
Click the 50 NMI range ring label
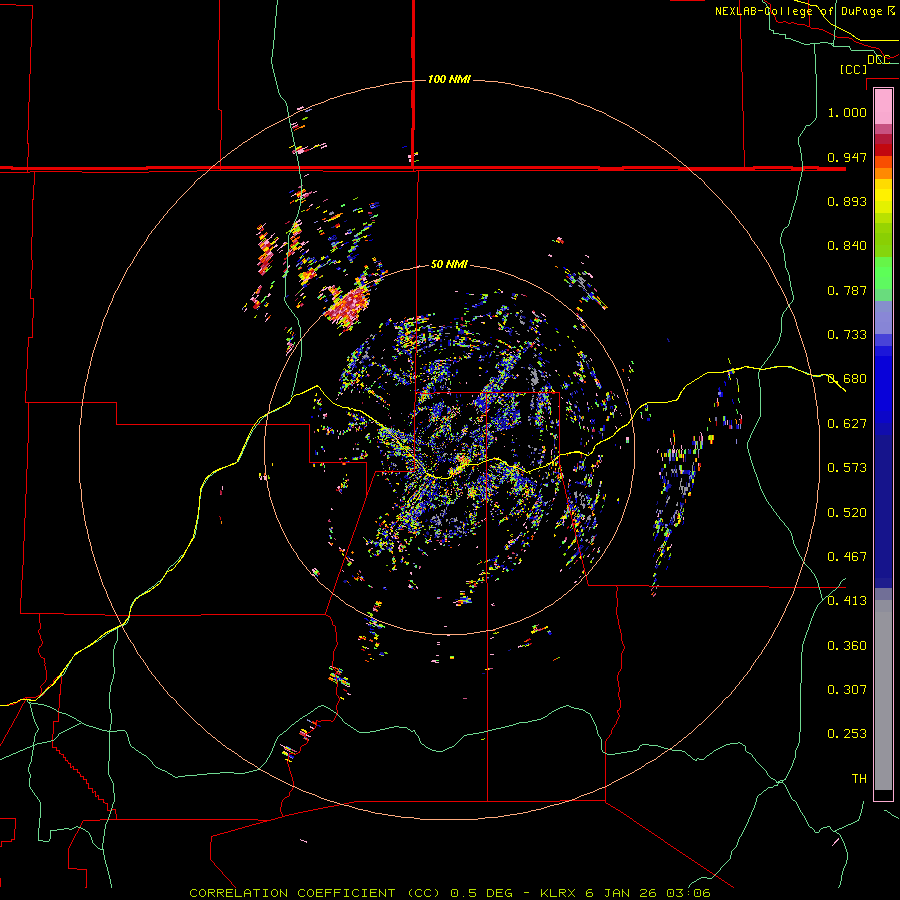pos(449,264)
